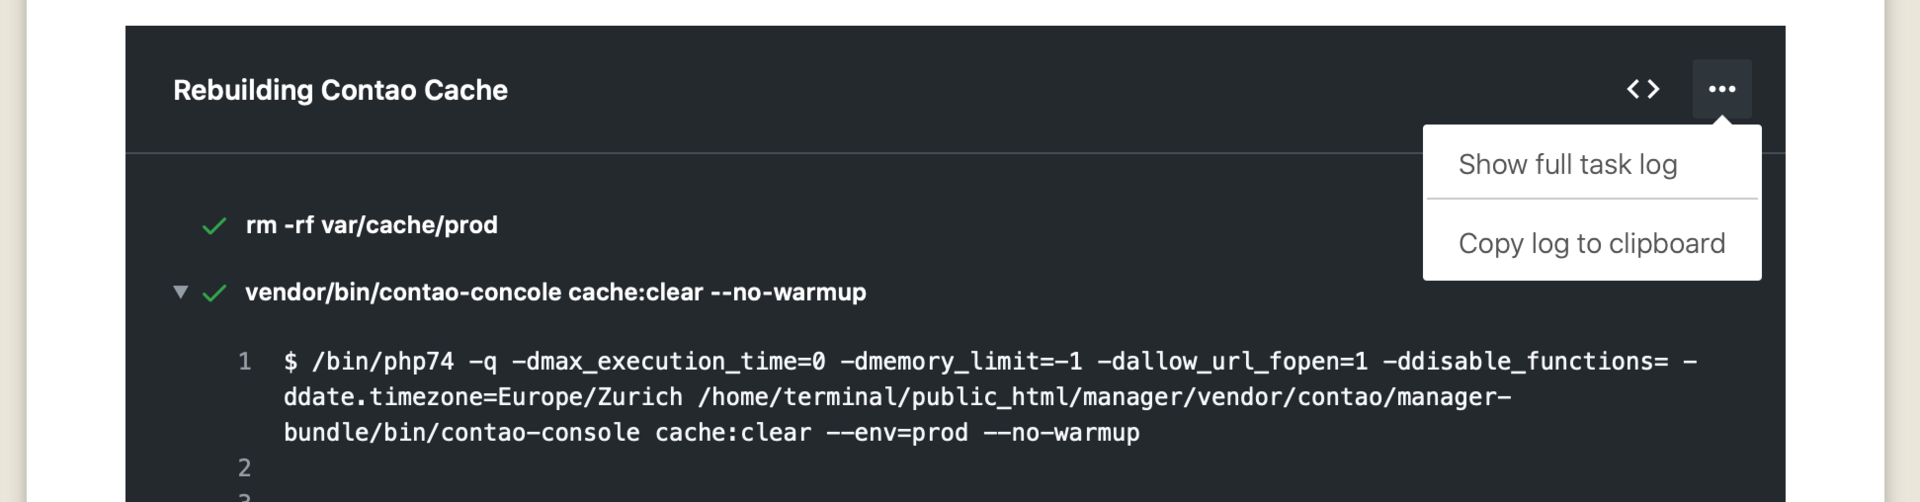The height and width of the screenshot is (502, 1920).
Task: Click line number 1 in the log
Action: pos(245,361)
